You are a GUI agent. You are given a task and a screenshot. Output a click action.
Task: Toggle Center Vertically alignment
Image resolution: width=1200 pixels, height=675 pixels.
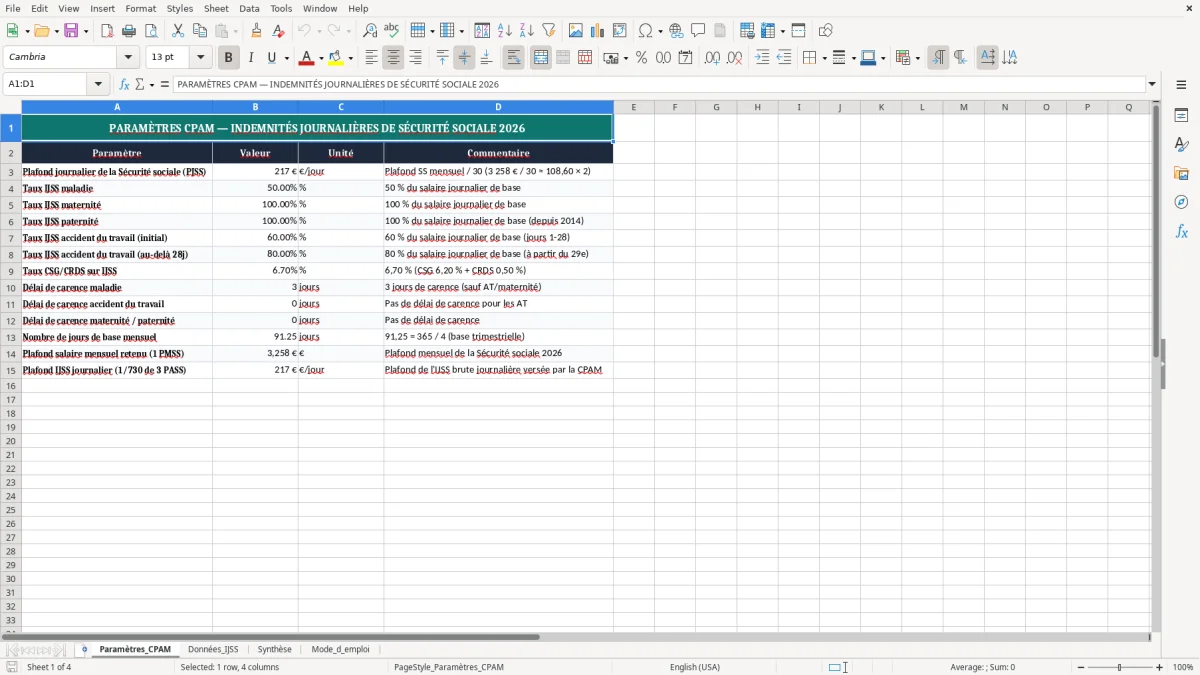click(x=464, y=58)
